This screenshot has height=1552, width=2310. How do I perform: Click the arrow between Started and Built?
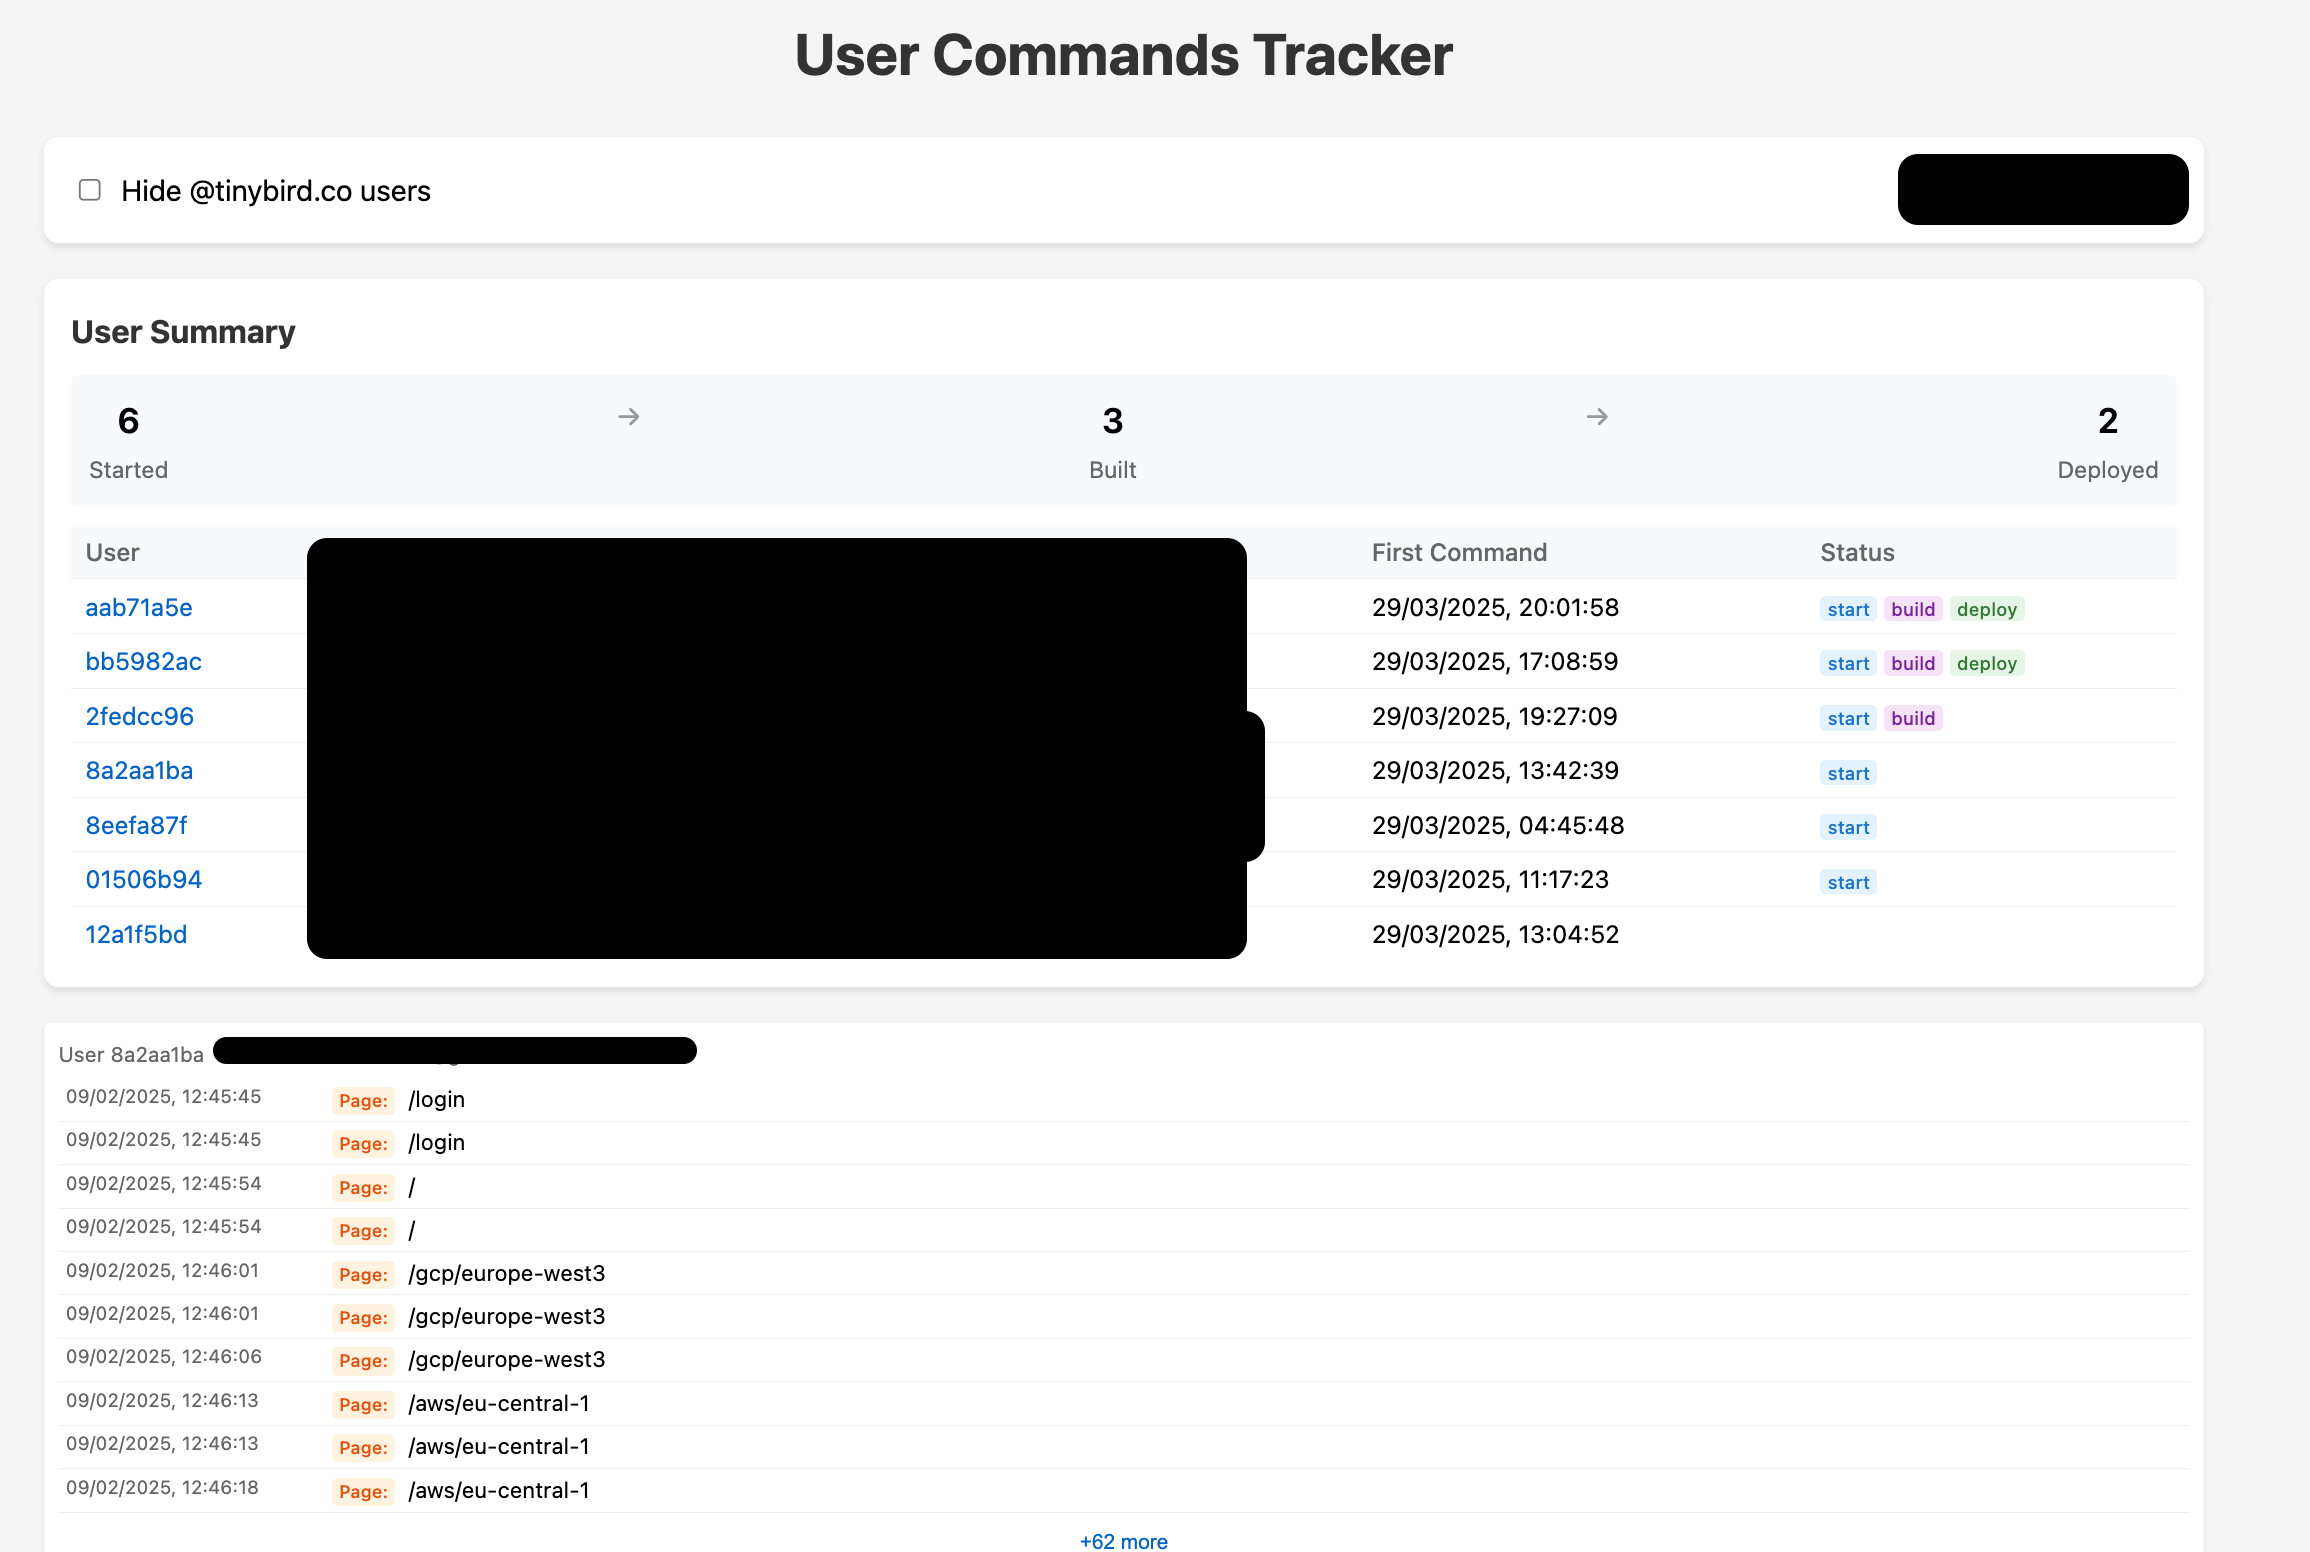(x=628, y=416)
